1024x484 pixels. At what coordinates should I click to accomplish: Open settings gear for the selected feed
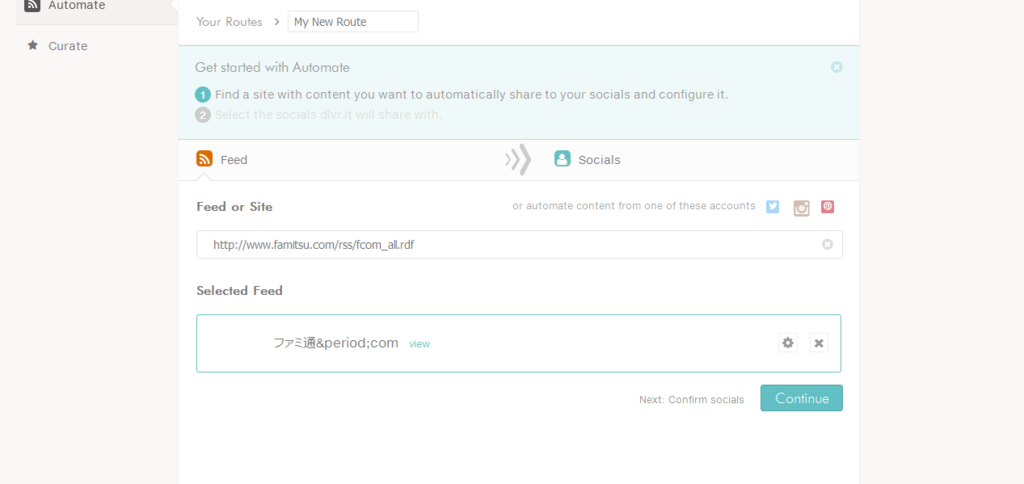coord(788,343)
